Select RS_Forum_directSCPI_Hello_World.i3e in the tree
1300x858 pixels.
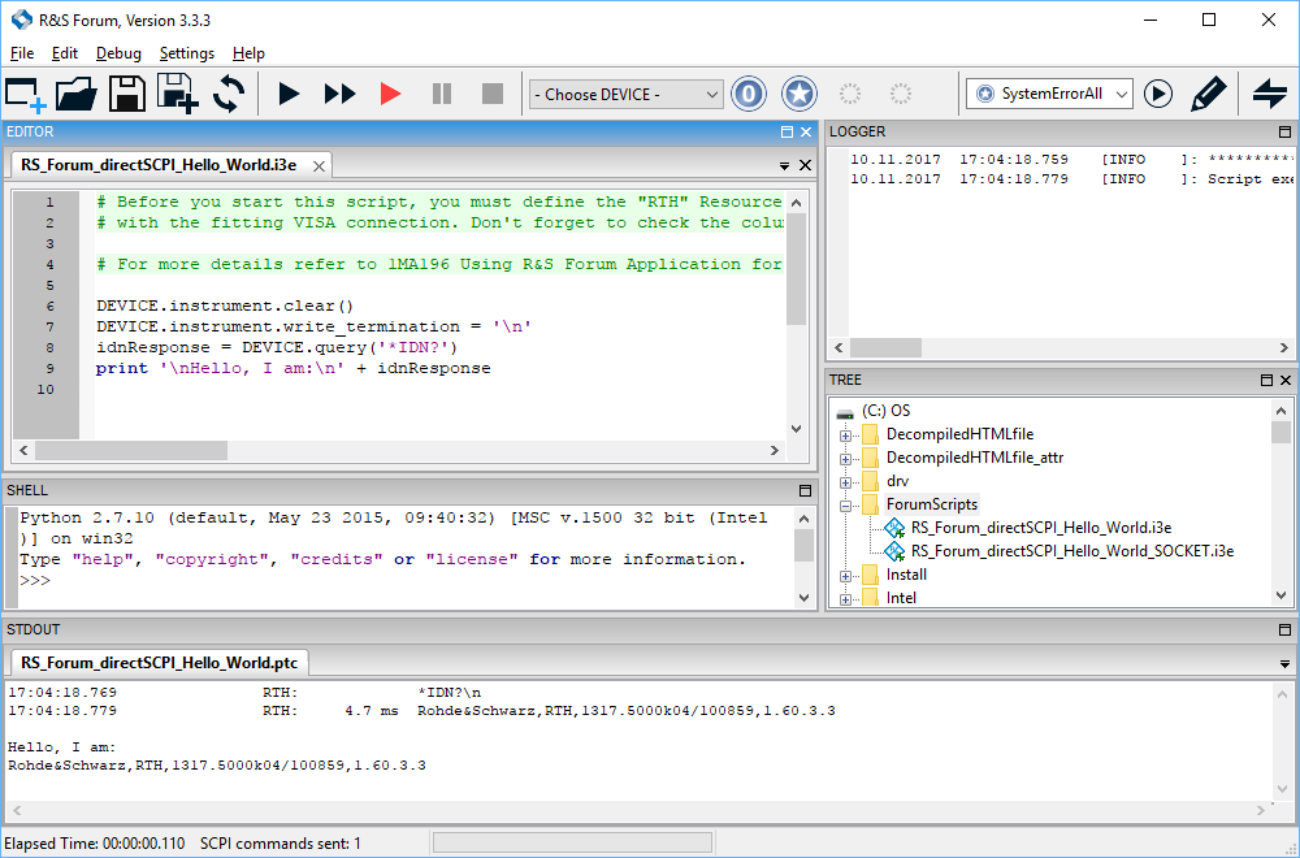pos(1041,528)
